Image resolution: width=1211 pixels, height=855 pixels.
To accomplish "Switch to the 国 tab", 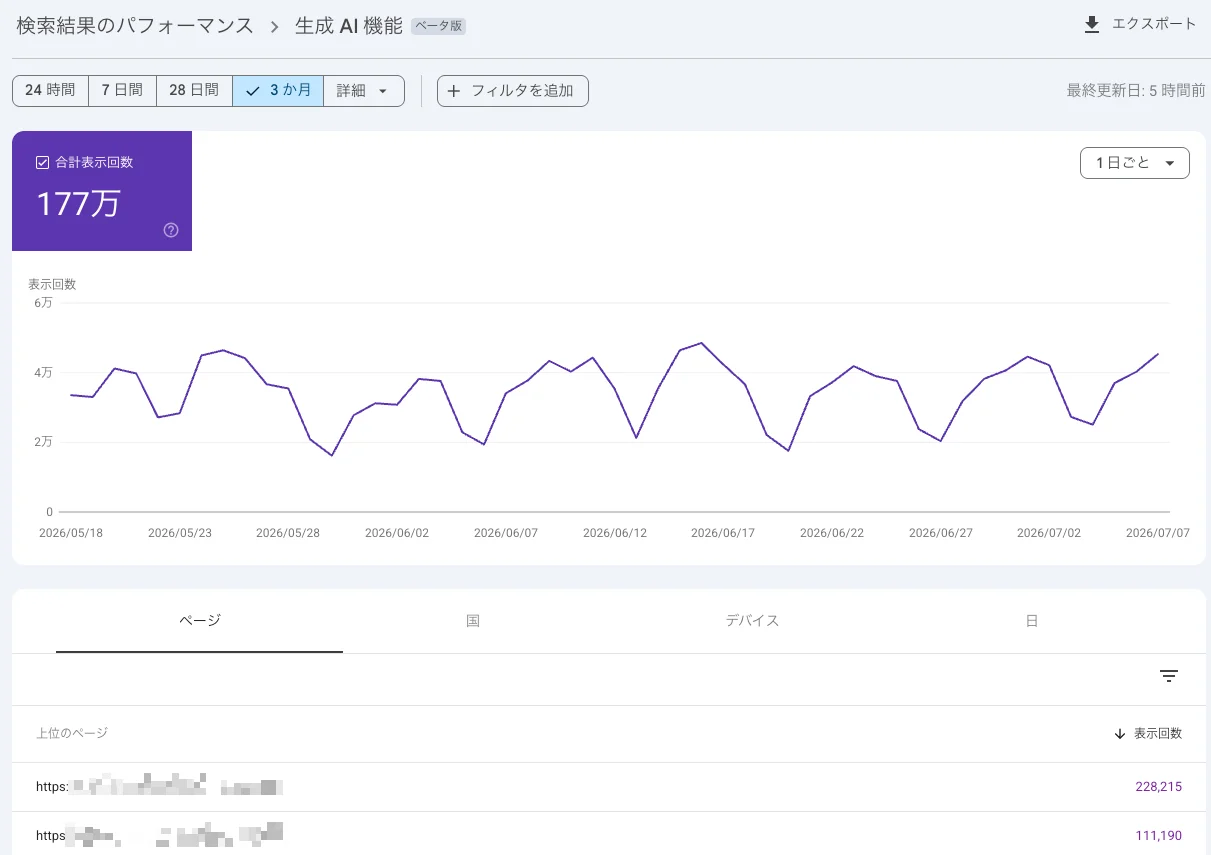I will [473, 621].
